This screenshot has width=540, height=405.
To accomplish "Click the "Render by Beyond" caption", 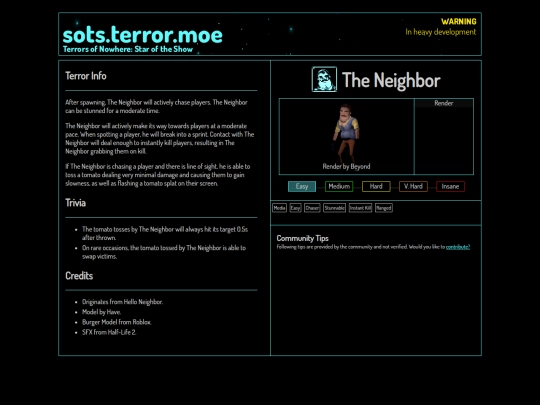I will [346, 166].
